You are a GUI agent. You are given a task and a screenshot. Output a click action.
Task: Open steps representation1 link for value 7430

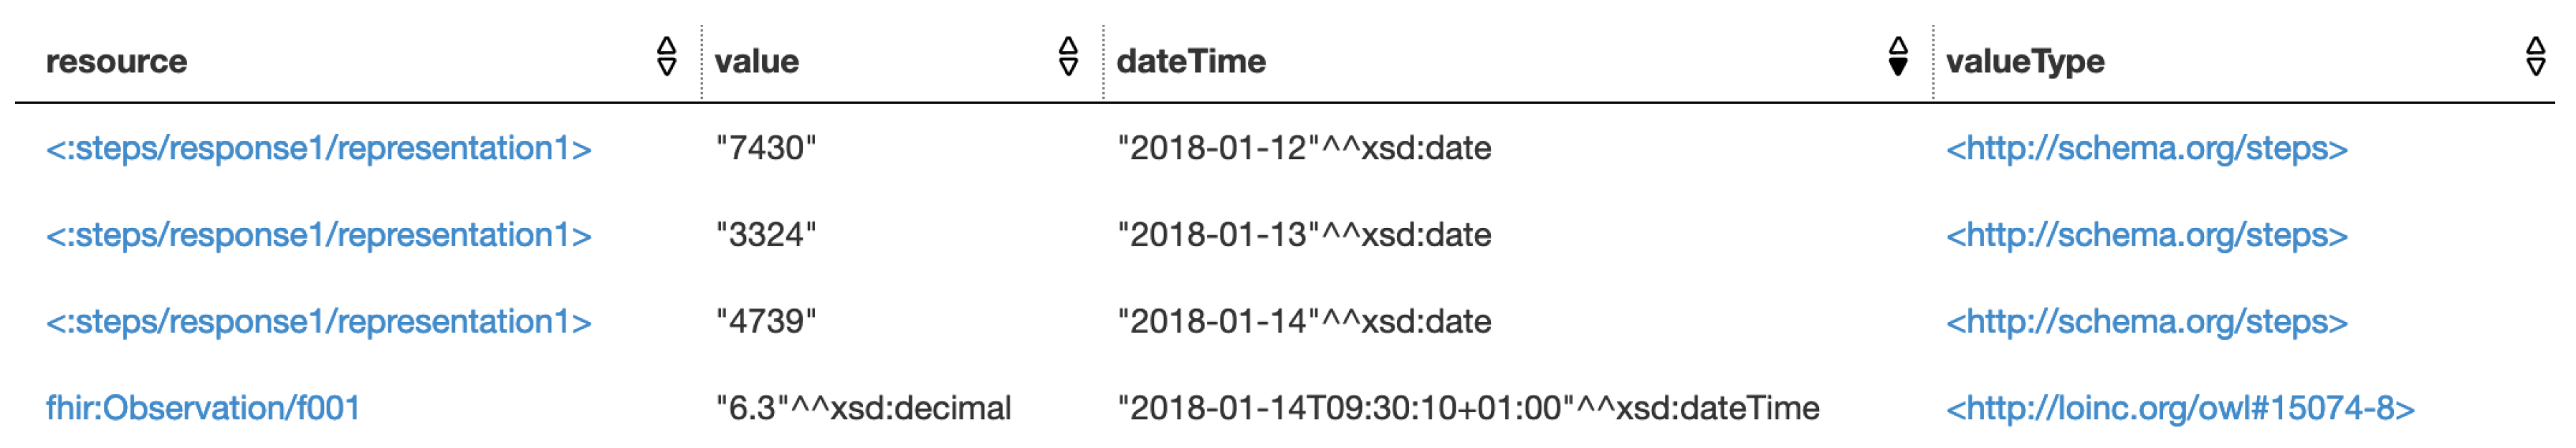[318, 149]
